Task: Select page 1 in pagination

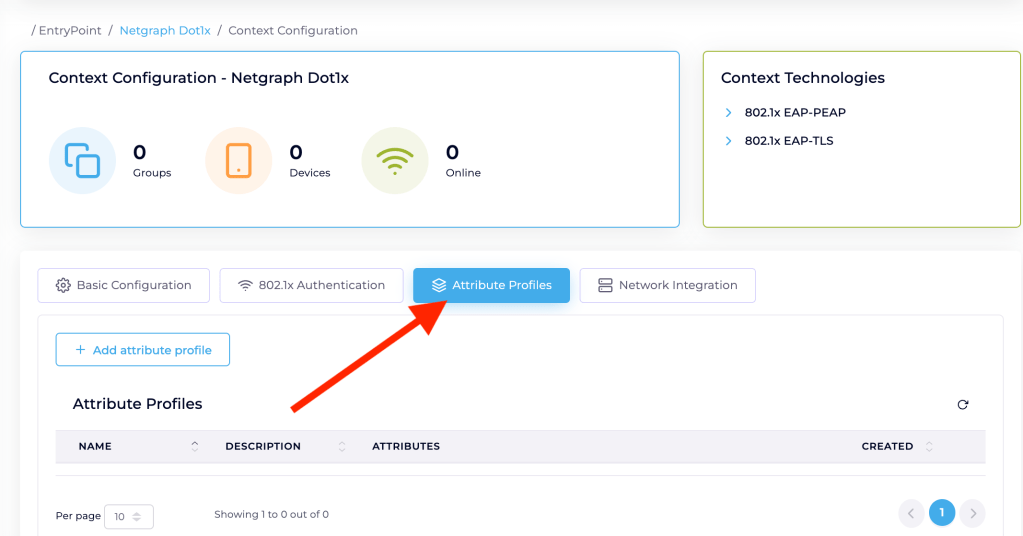Action: (941, 513)
